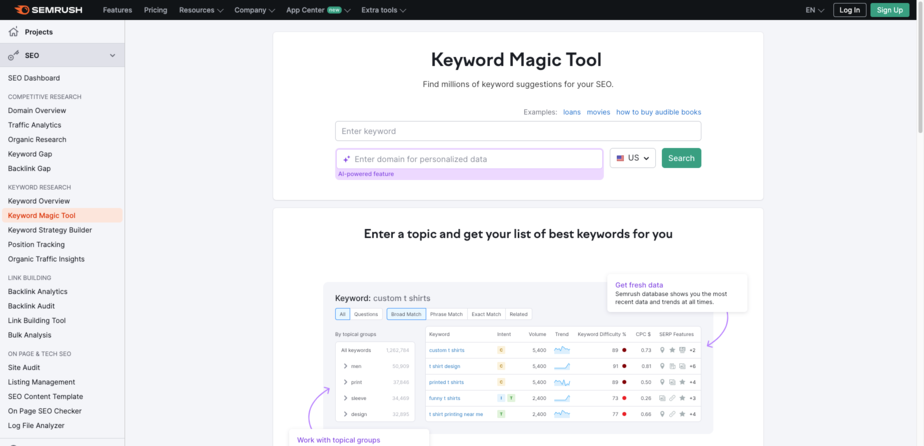
Task: Select the Broad Match tab in preview
Action: pyautogui.click(x=406, y=314)
